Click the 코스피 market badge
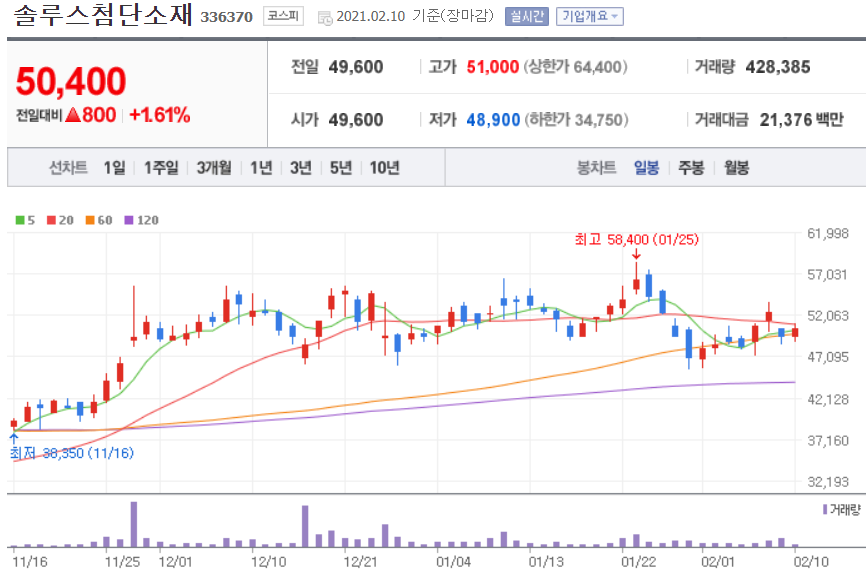 [x=283, y=16]
